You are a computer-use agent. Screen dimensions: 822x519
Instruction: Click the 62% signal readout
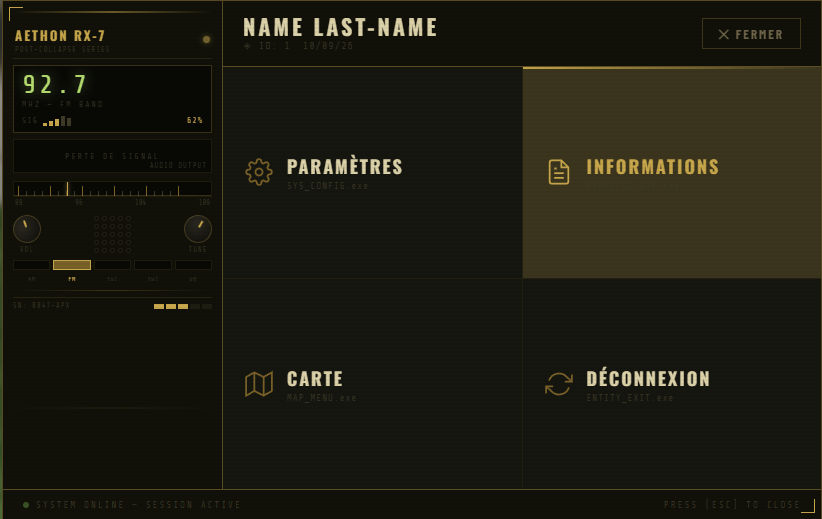[x=194, y=121]
